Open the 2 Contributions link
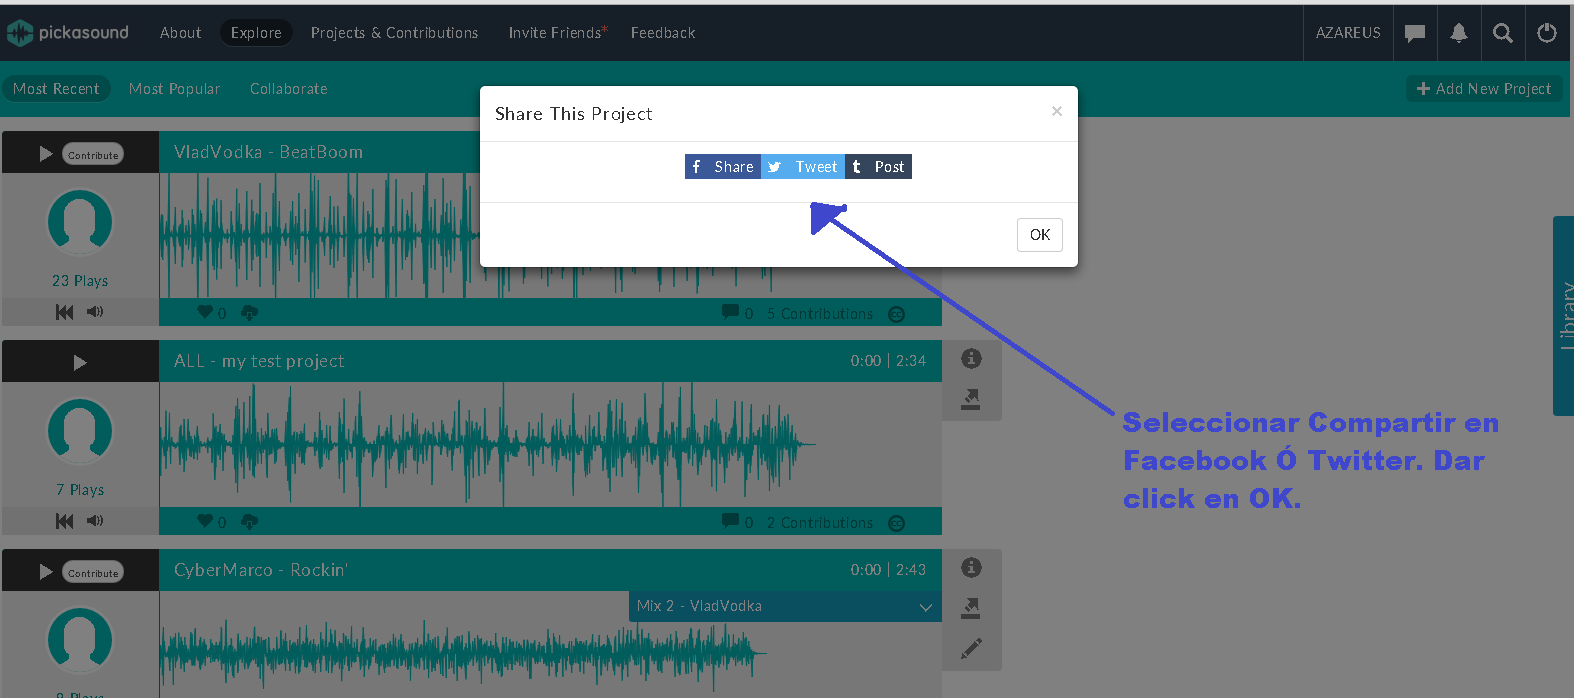The image size is (1574, 698). tap(820, 523)
